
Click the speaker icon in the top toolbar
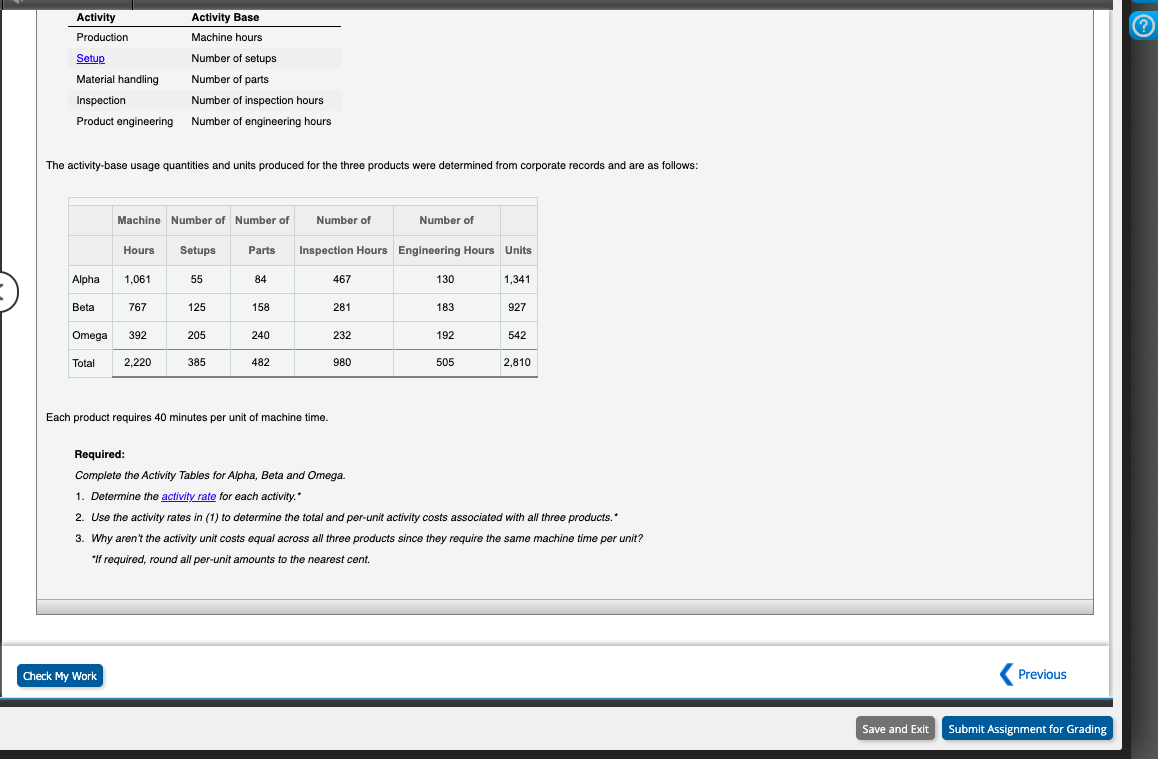pos(17,3)
